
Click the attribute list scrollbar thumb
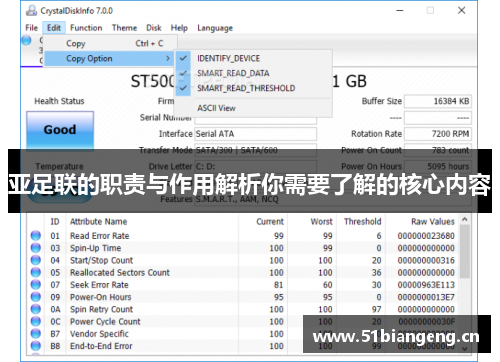pos(465,251)
